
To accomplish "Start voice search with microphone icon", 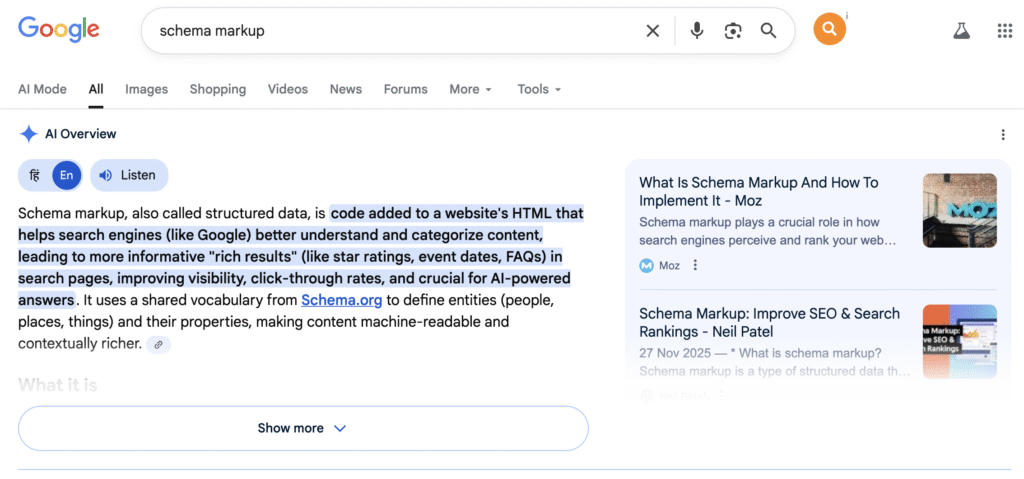I will 697,31.
